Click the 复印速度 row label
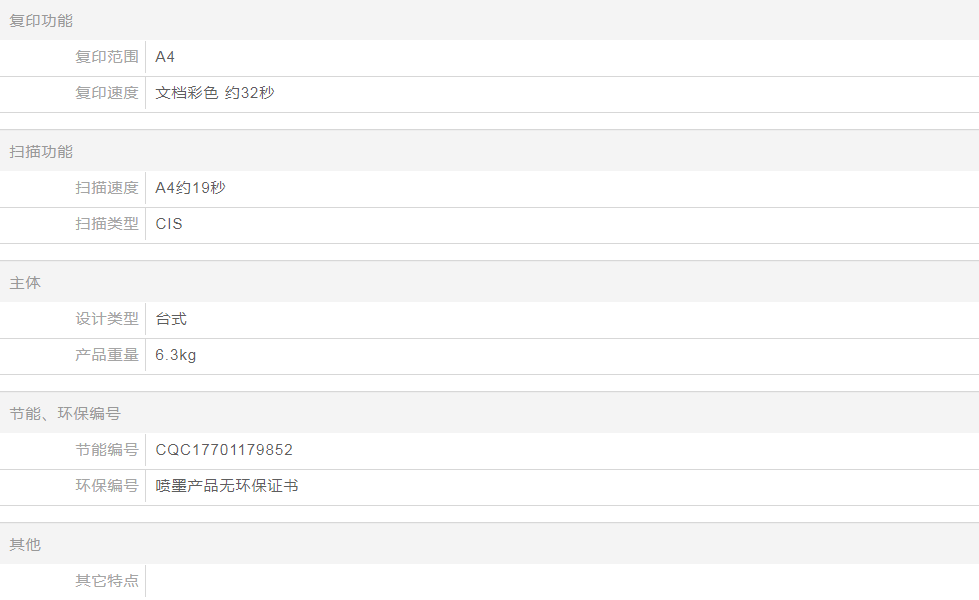 (107, 93)
